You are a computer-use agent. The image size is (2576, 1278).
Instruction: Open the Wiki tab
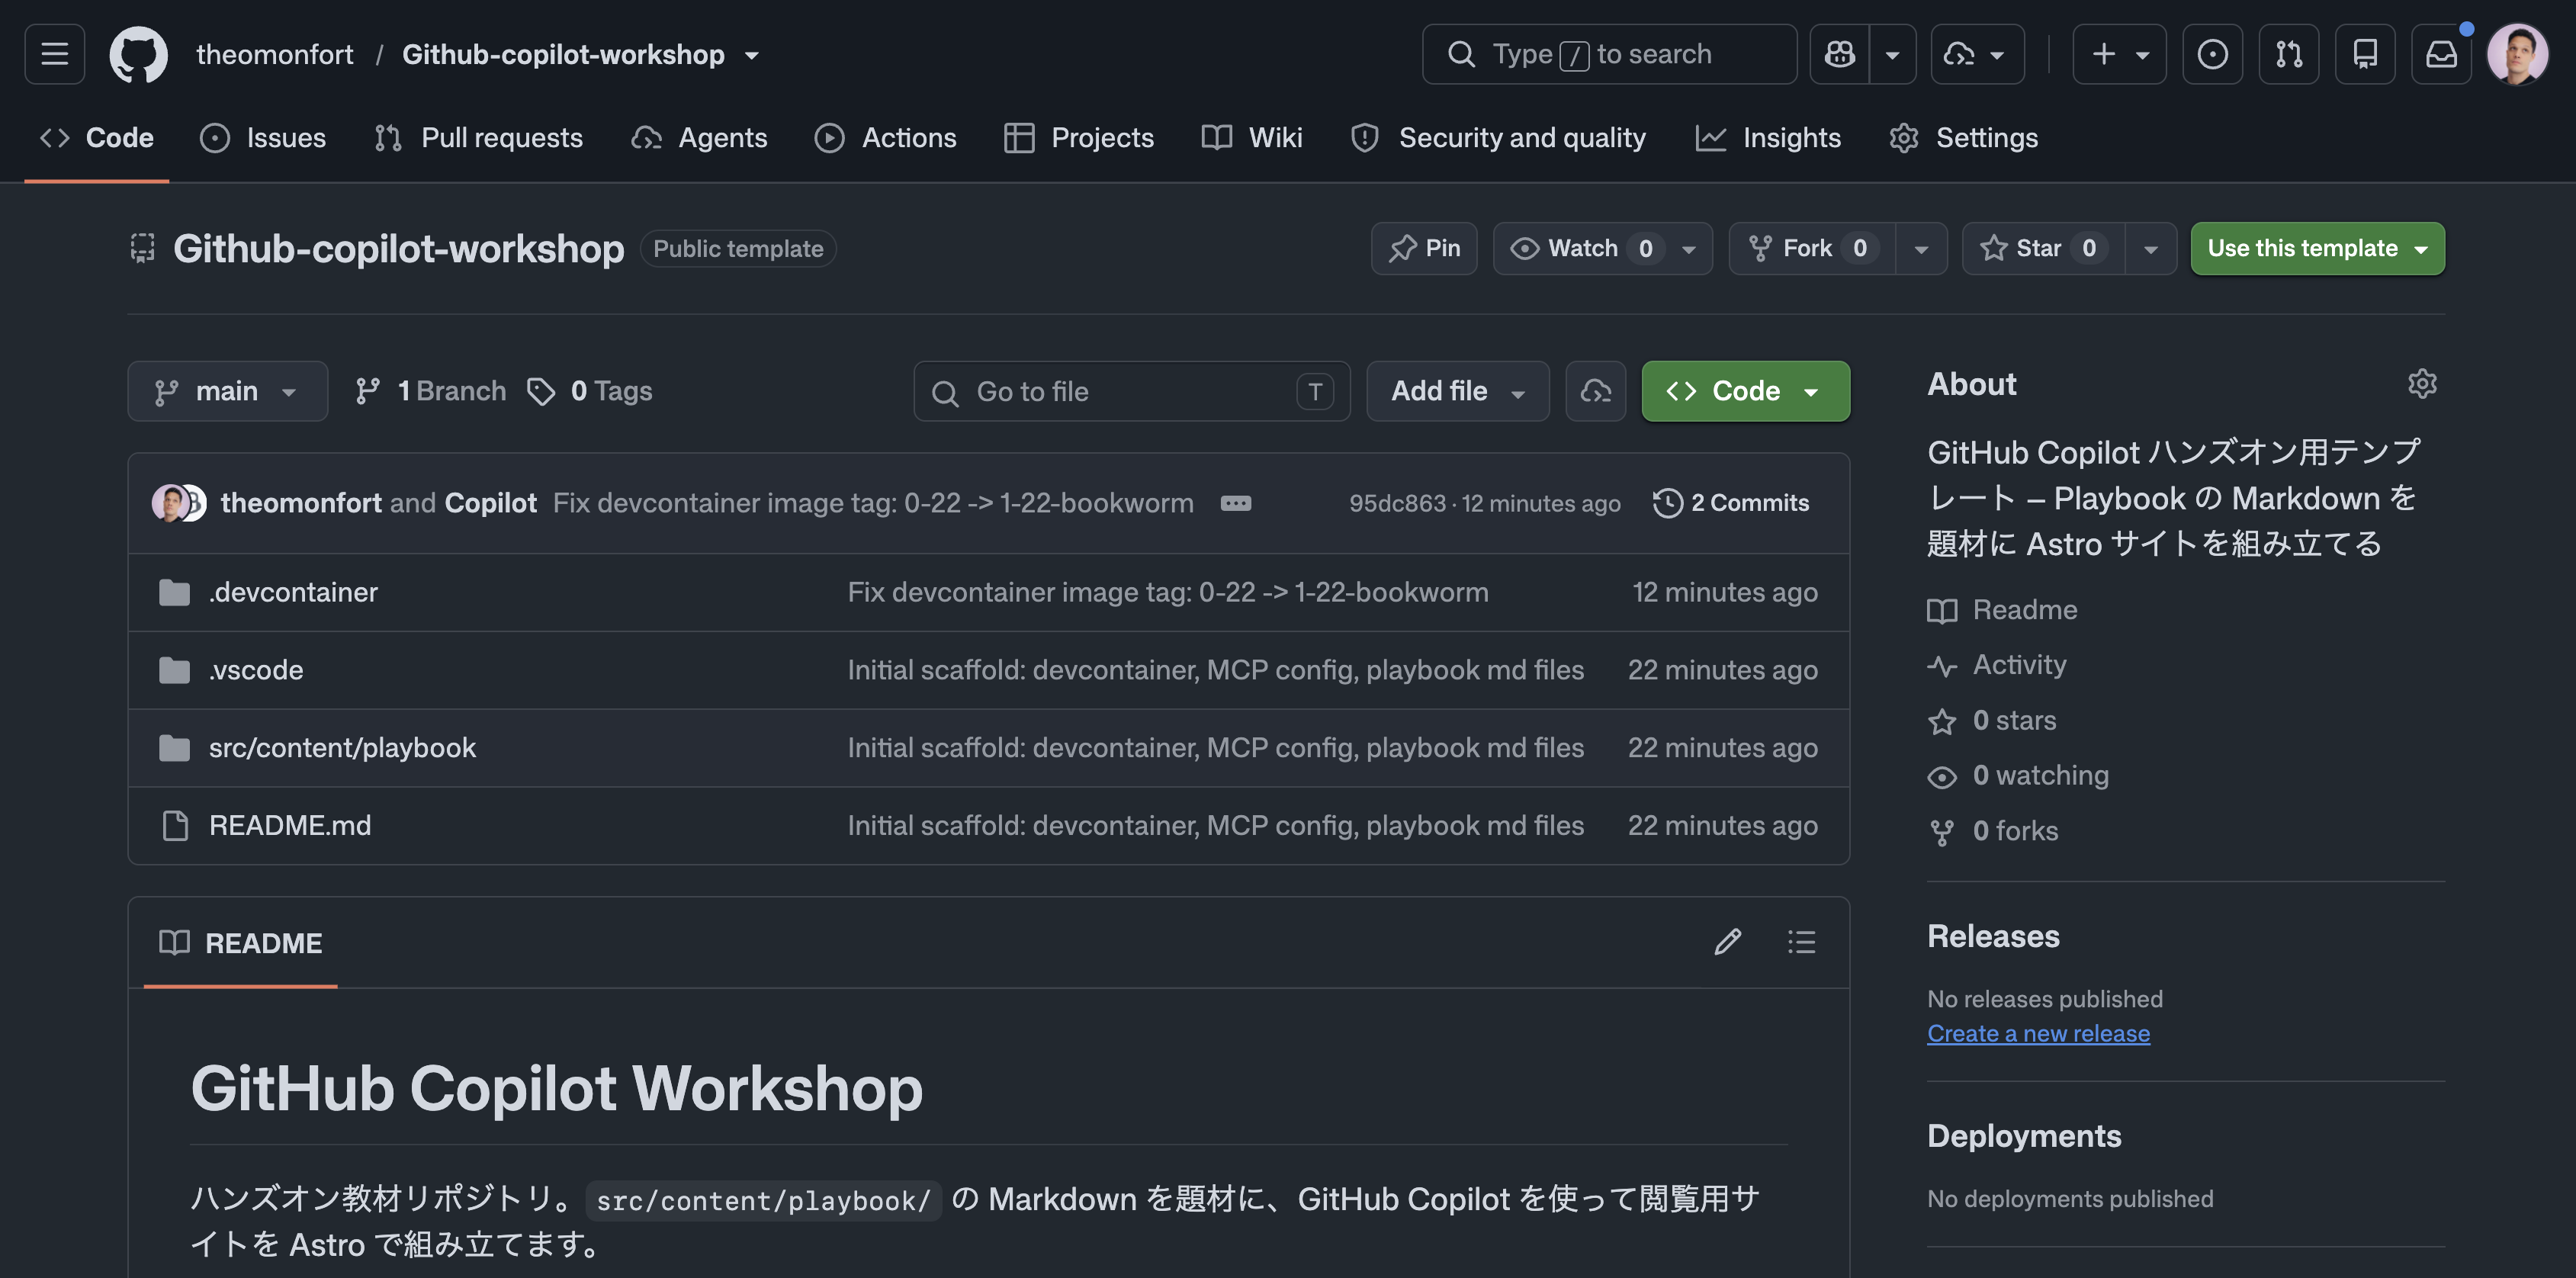point(1252,138)
